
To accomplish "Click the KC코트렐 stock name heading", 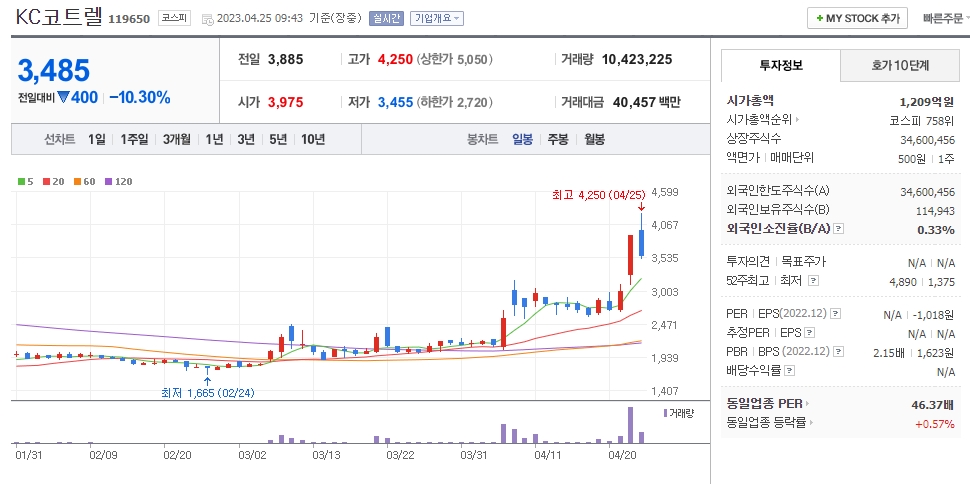I will point(59,17).
